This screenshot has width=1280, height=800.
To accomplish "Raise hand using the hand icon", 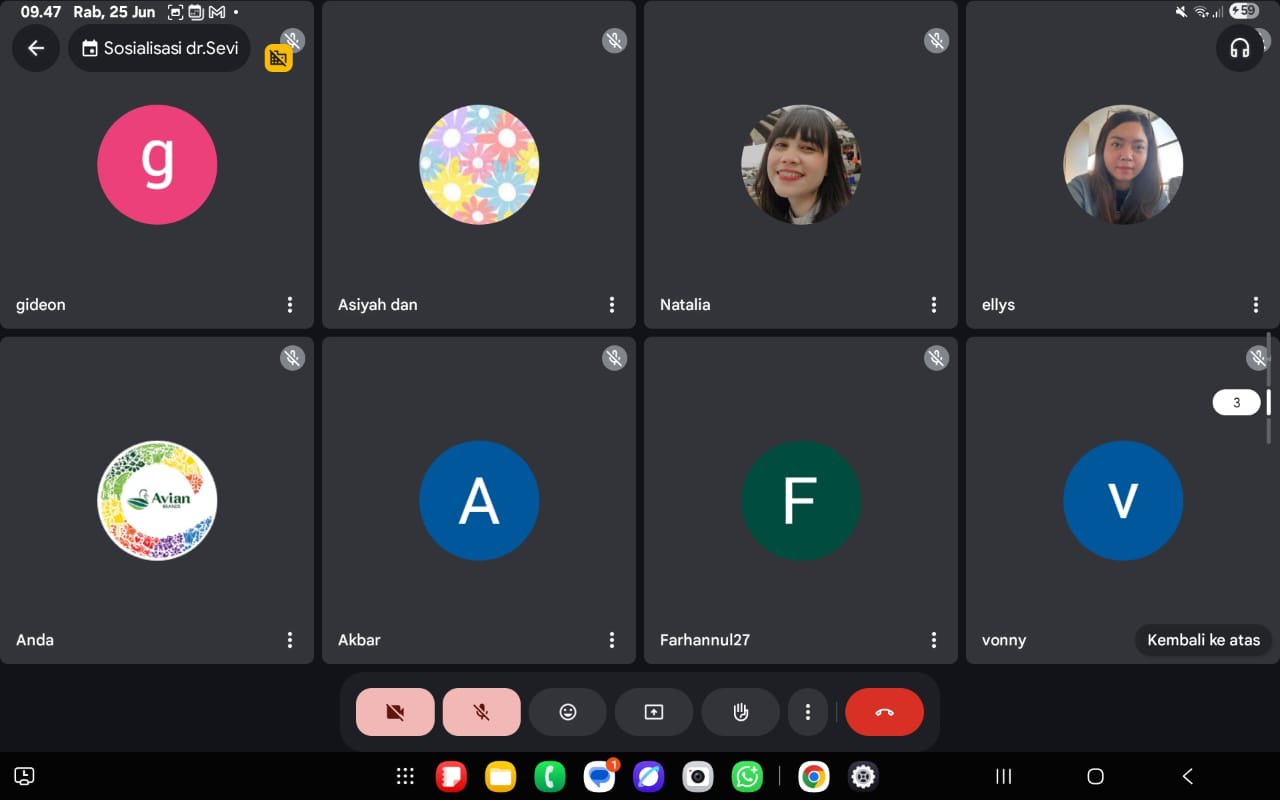I will [x=740, y=712].
